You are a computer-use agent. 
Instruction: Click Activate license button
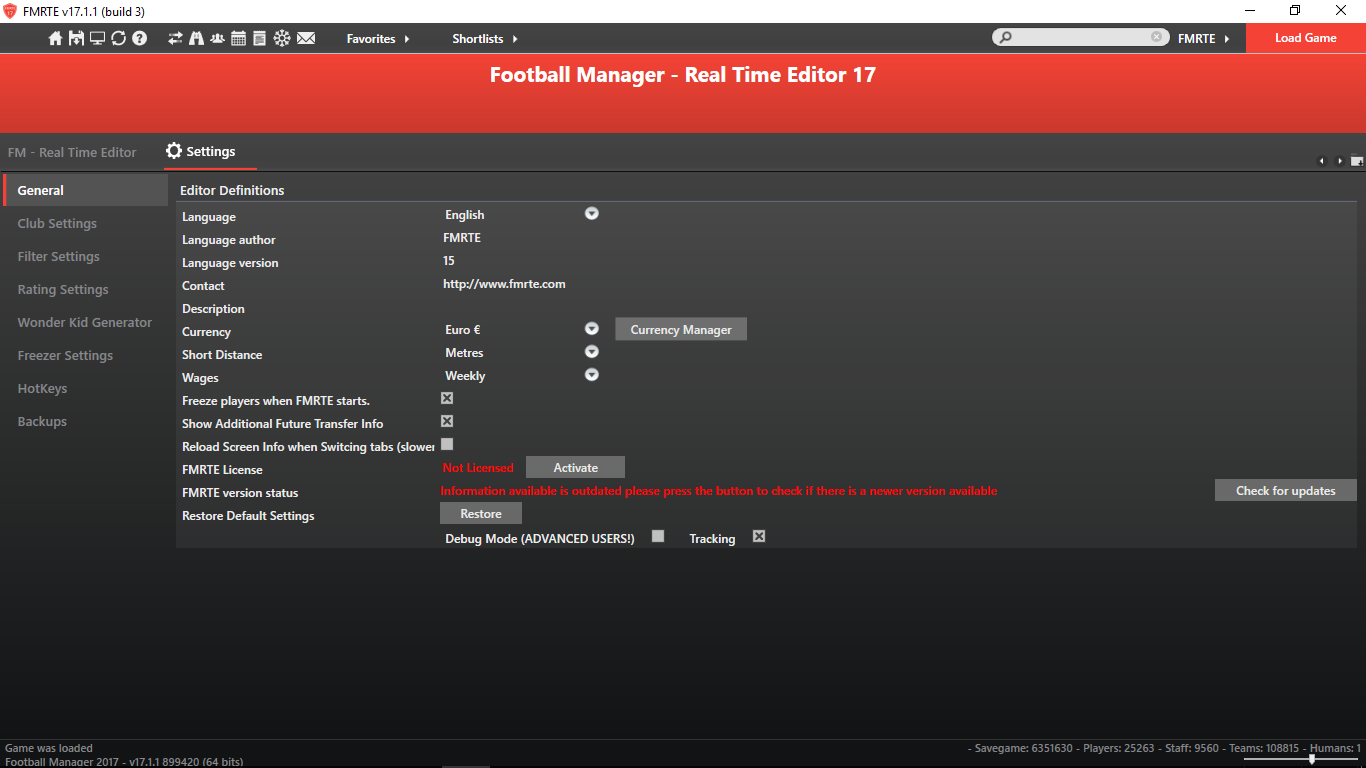coord(576,467)
